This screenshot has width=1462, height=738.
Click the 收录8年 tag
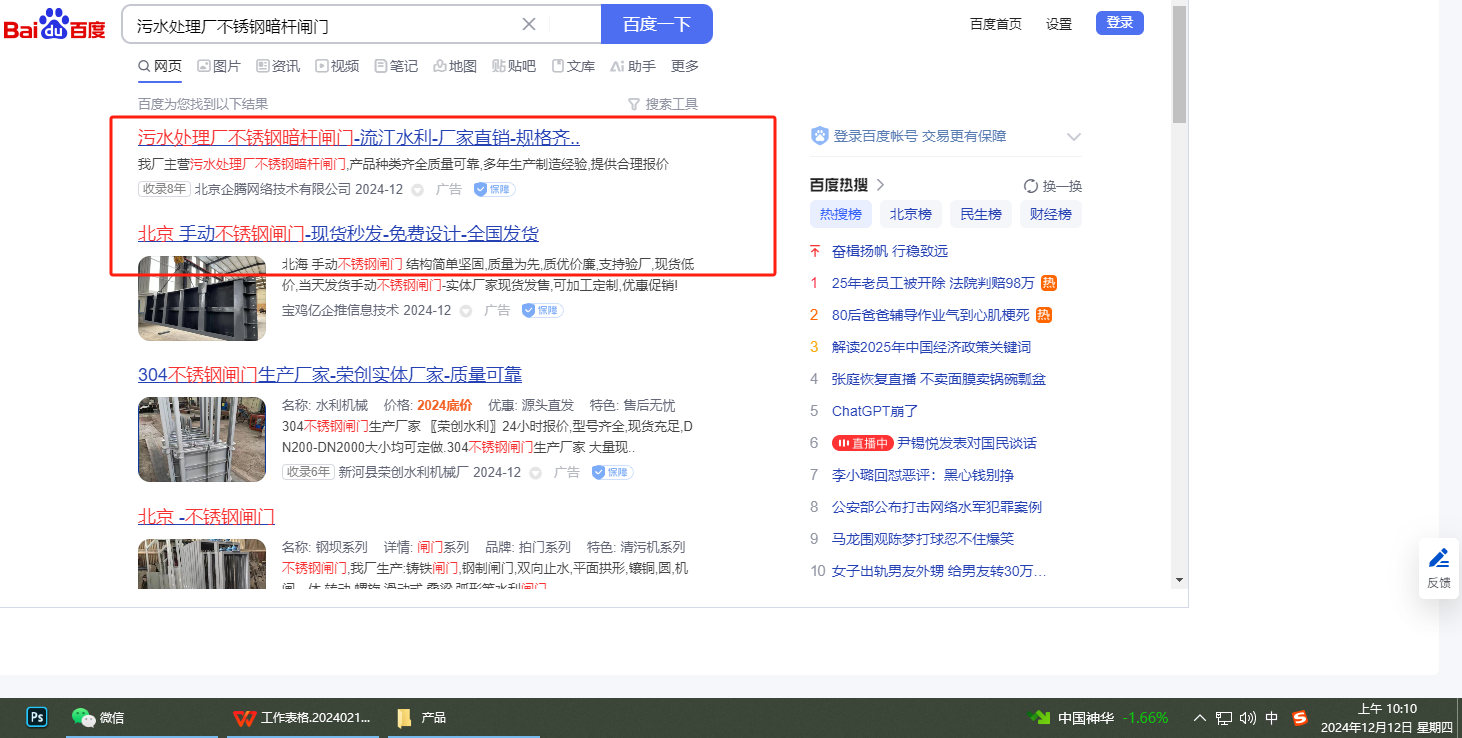[x=164, y=189]
